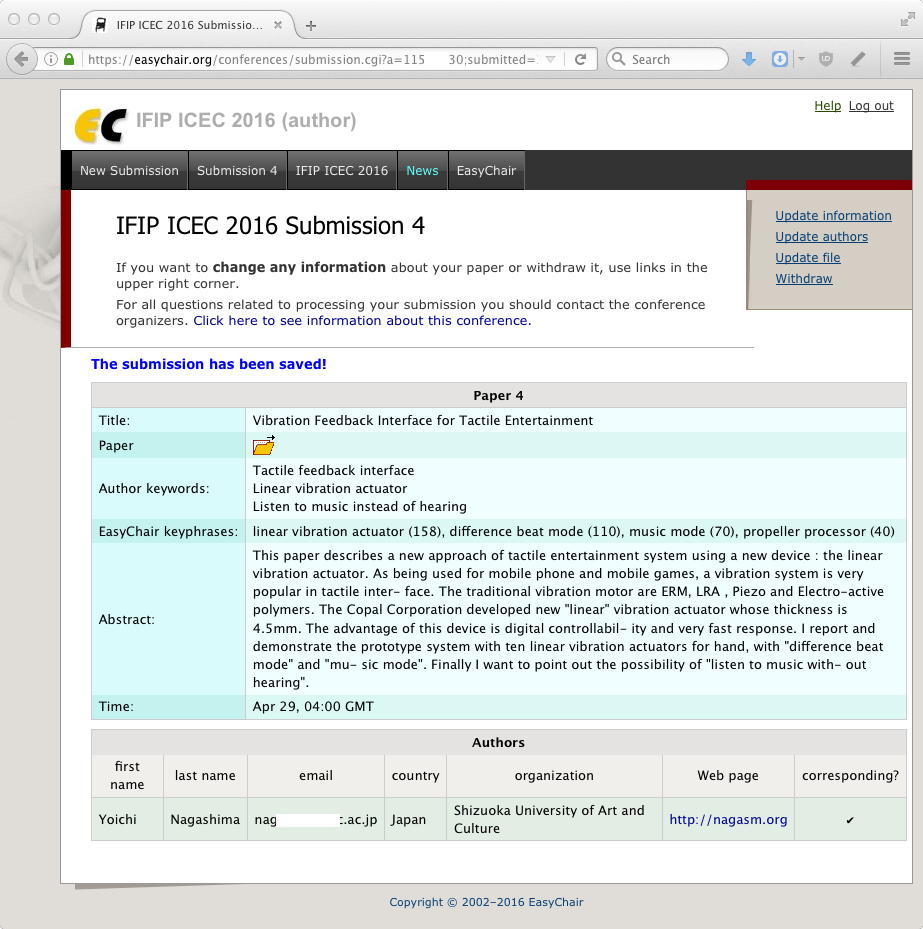Focus the browser Search field
923x929 pixels.
pyautogui.click(x=667, y=59)
